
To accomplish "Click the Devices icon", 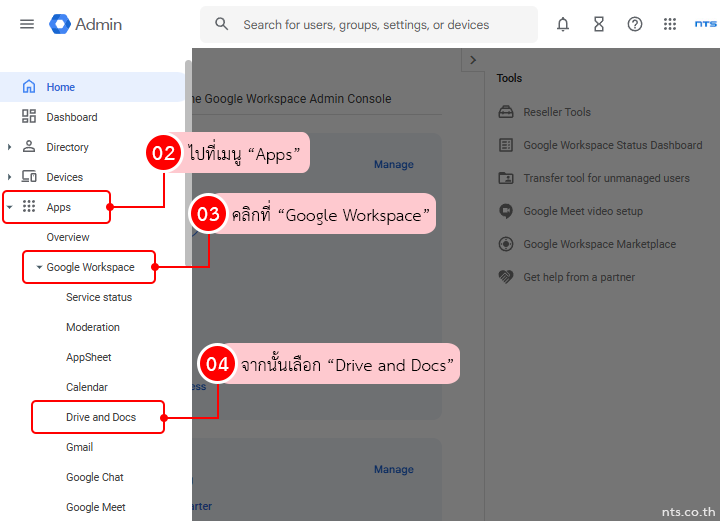I will [29, 176].
